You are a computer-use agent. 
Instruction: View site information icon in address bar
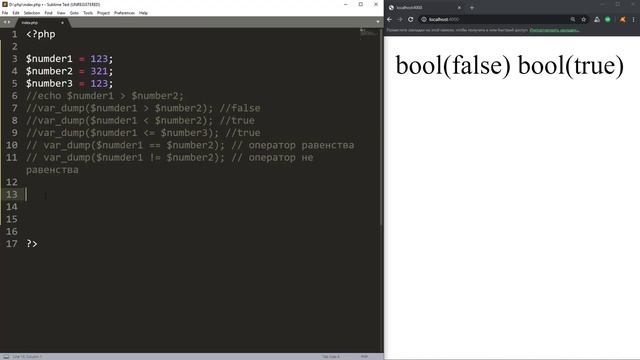[424, 19]
